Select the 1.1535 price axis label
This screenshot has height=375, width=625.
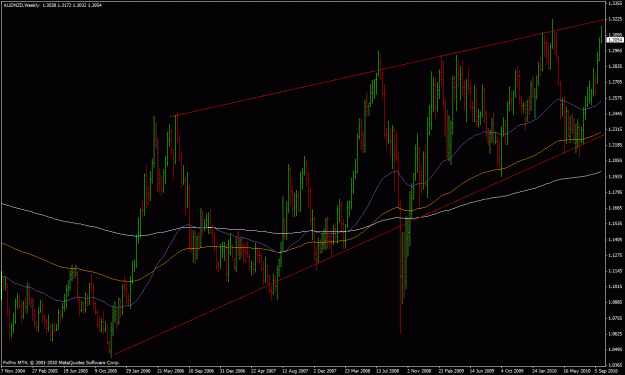click(x=615, y=224)
